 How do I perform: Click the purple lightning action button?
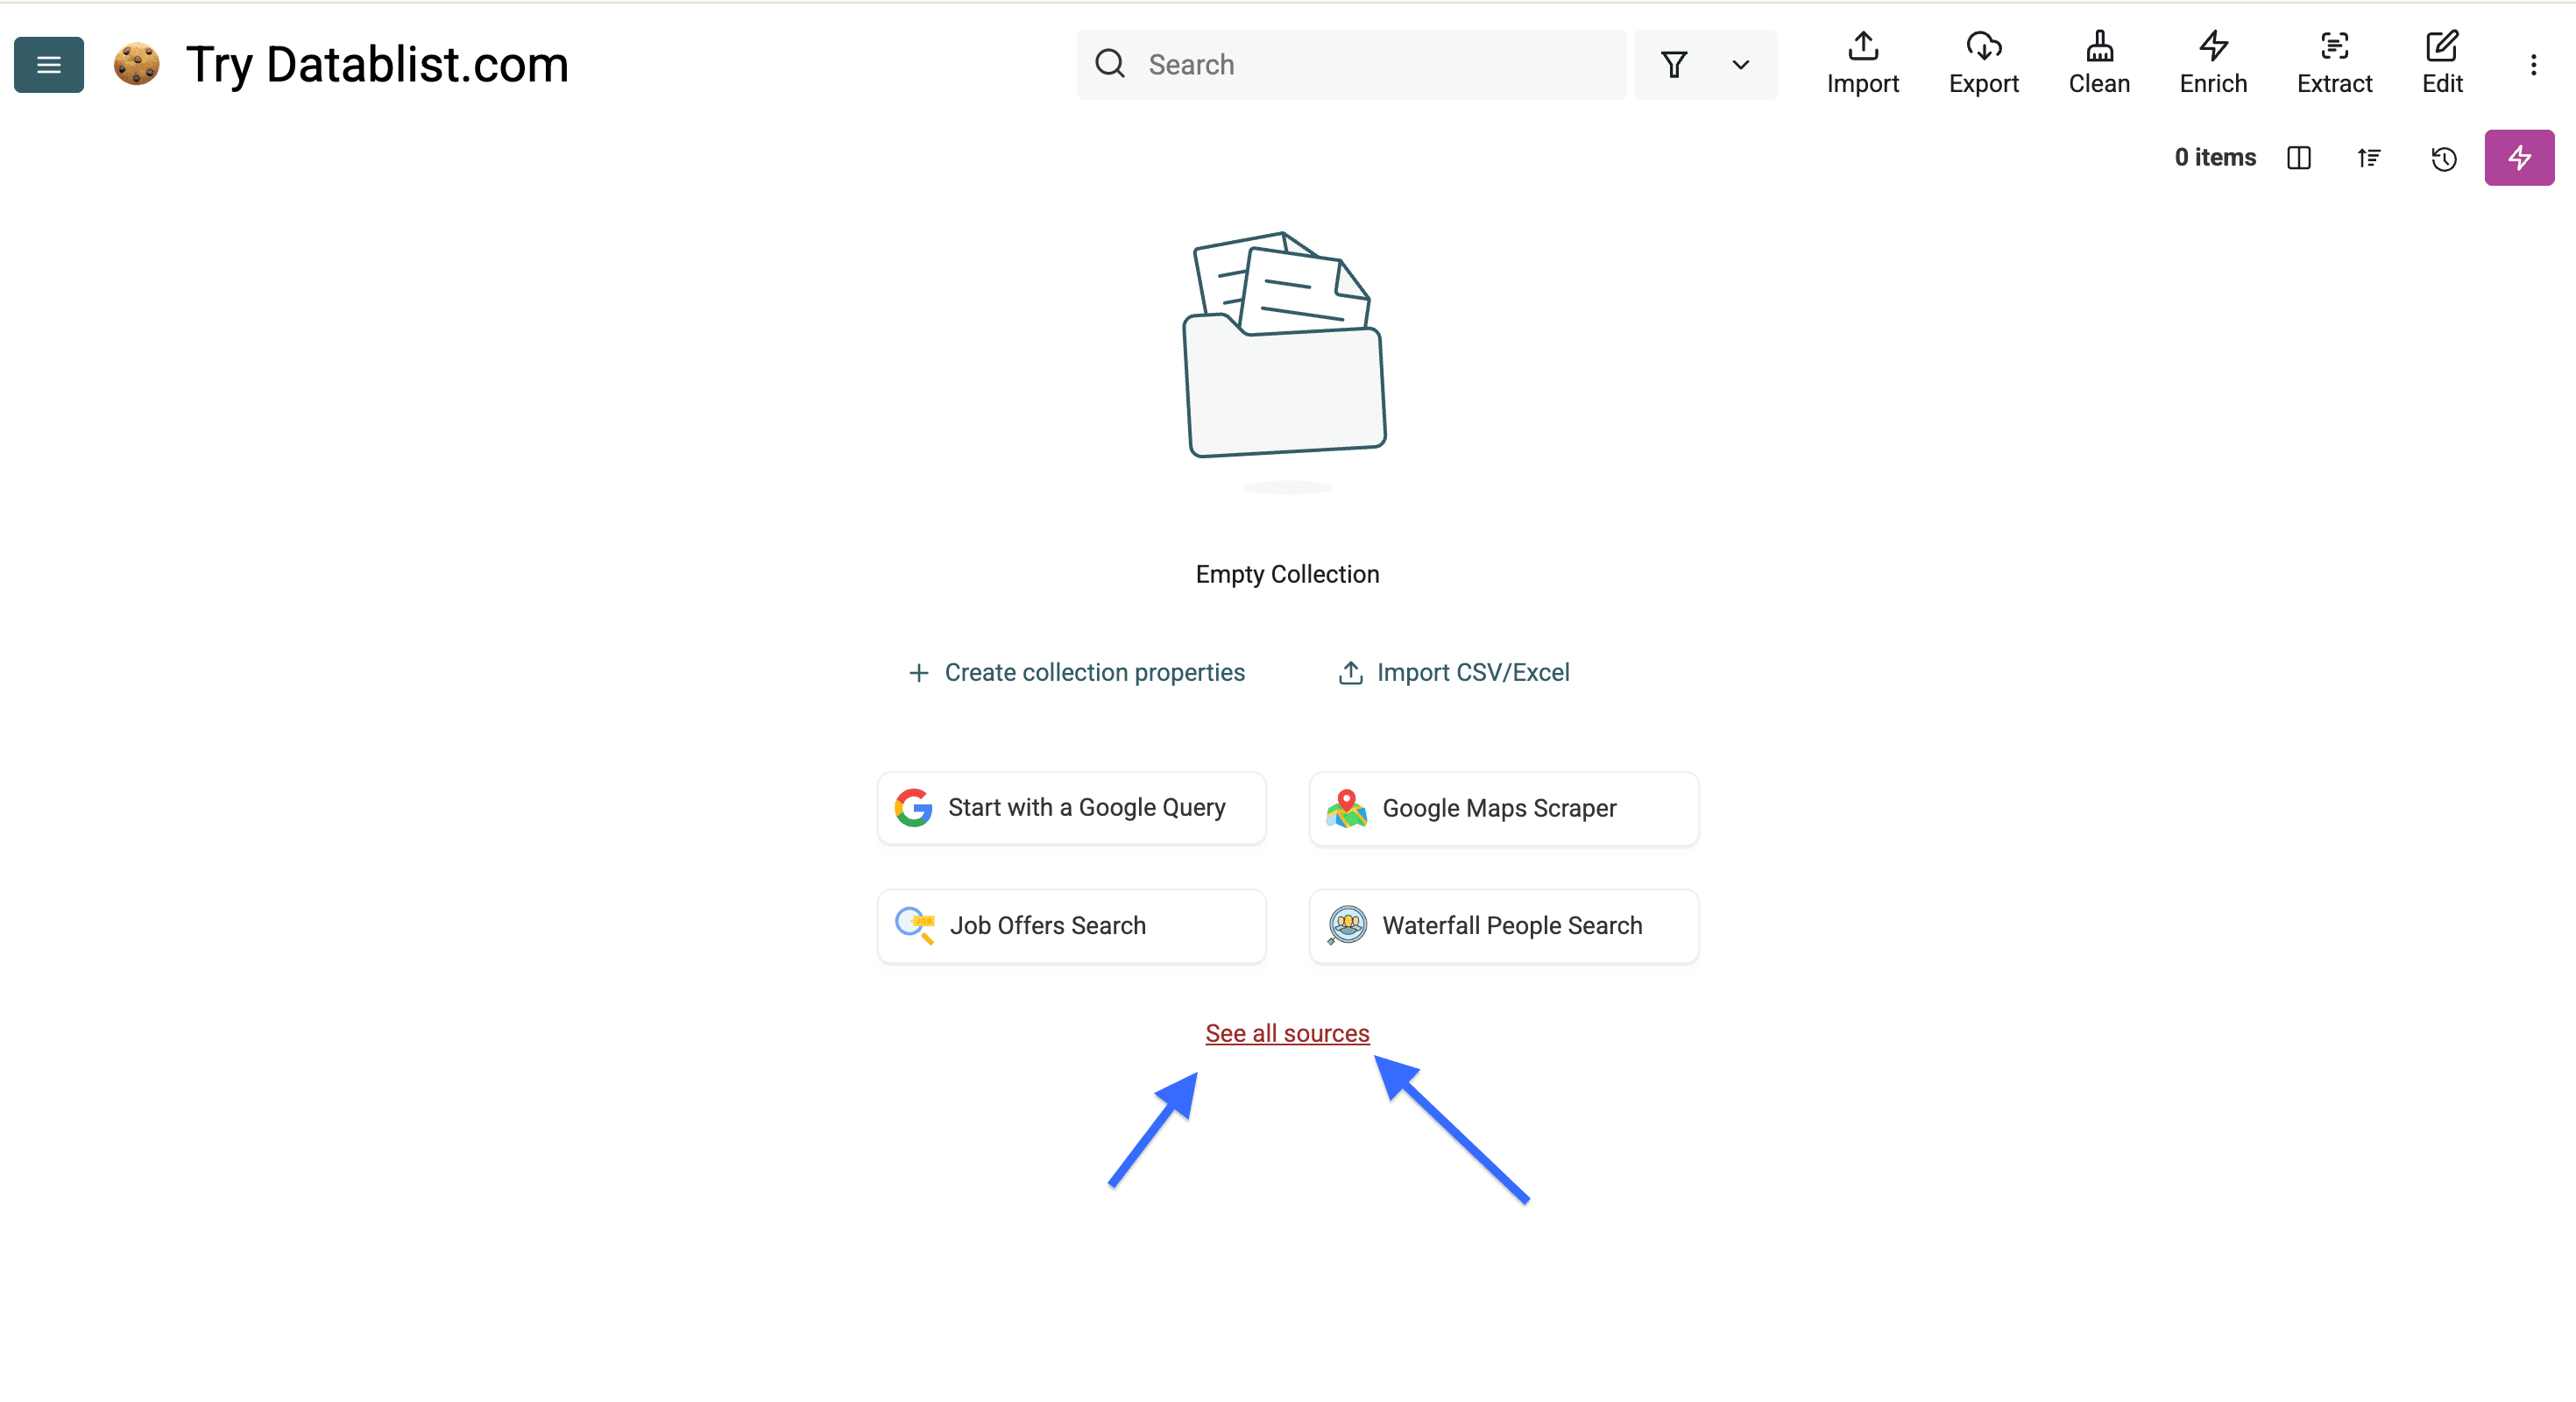(x=2518, y=158)
